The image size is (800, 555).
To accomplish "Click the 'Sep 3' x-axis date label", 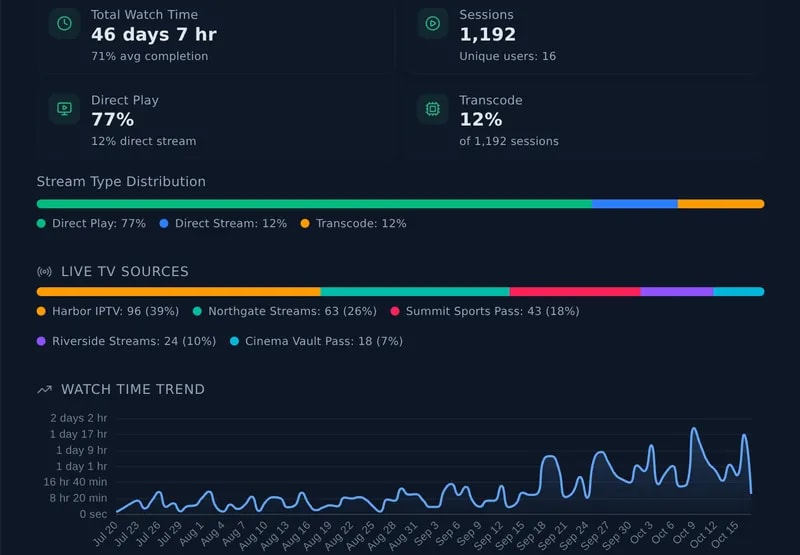I will pyautogui.click(x=426, y=534).
